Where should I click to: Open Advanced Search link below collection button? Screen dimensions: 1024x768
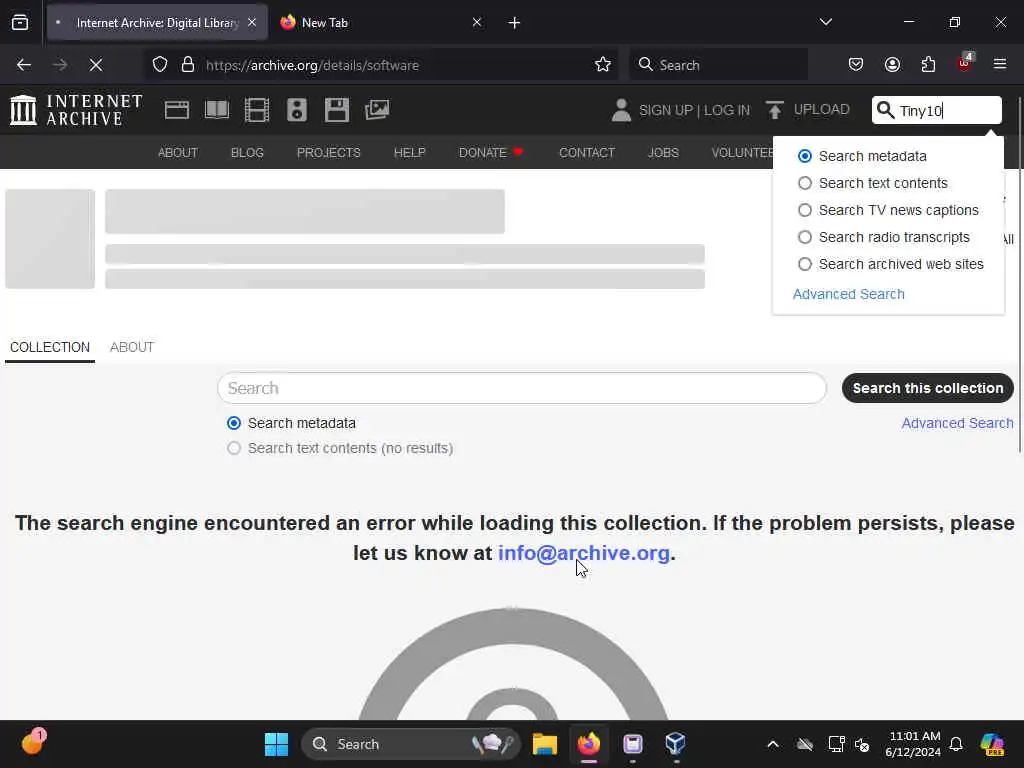point(957,423)
